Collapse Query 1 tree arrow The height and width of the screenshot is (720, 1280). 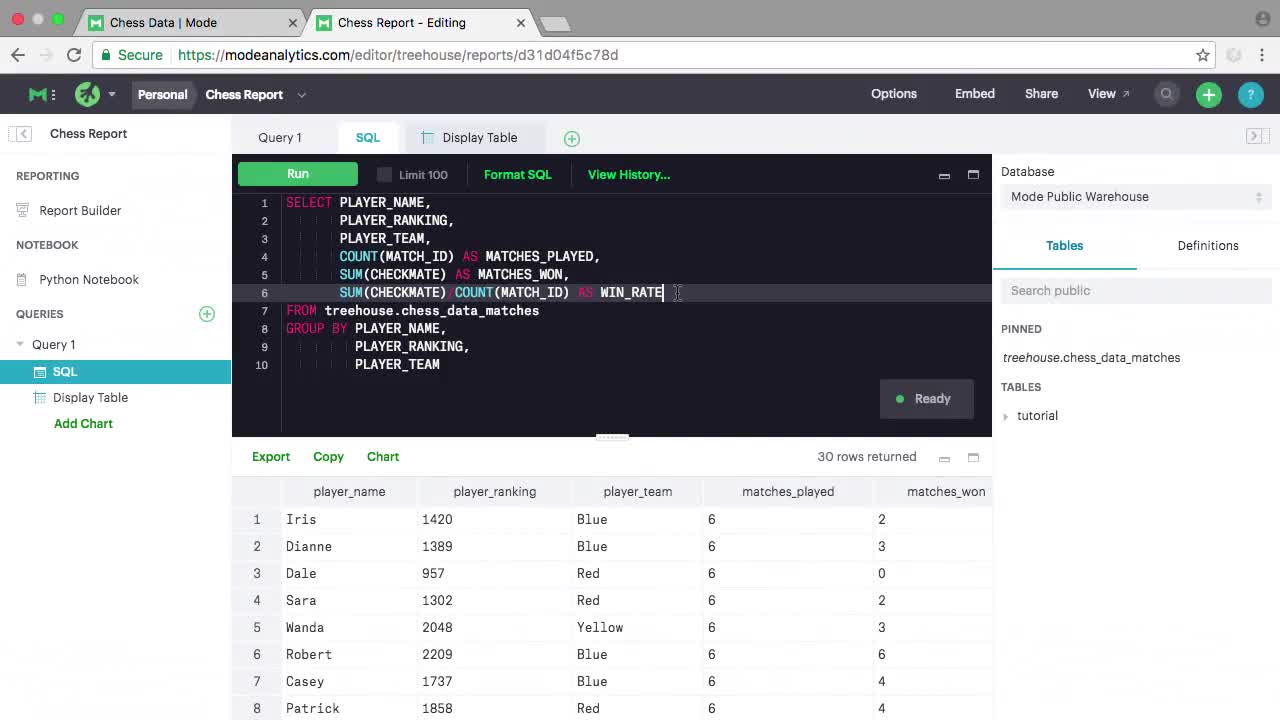20,345
